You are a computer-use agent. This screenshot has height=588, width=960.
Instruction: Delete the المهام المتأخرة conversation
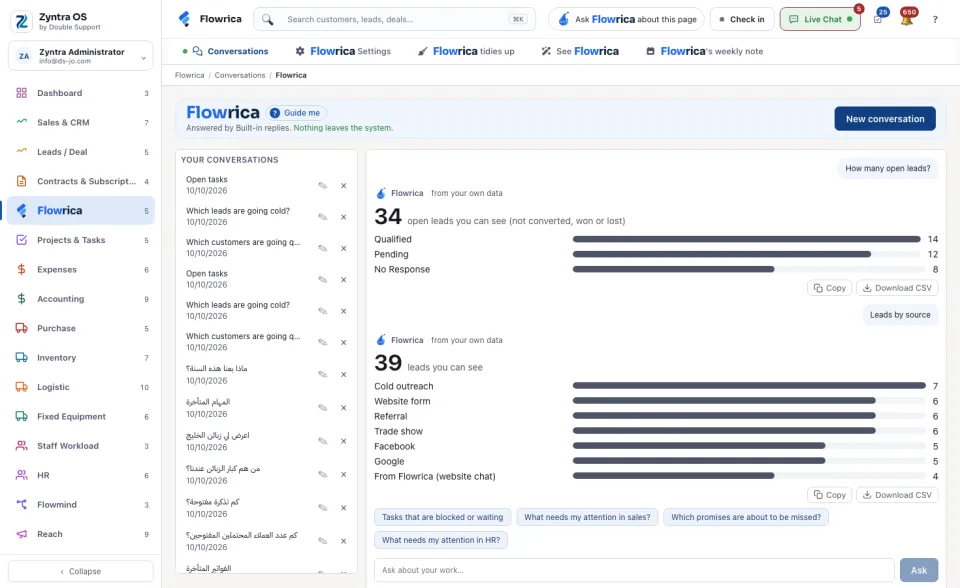point(343,408)
